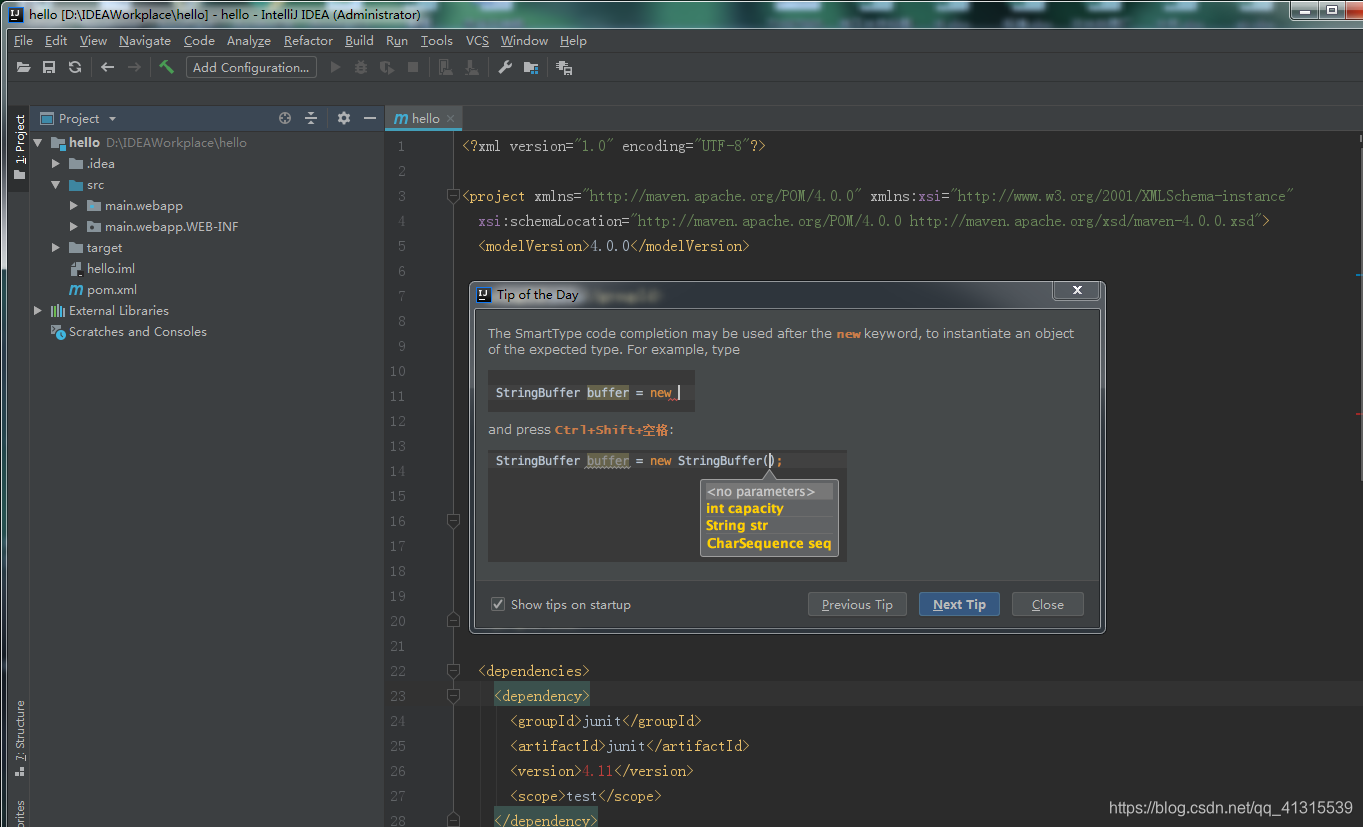Click the Debug bug icon
1363x827 pixels.
(x=361, y=67)
